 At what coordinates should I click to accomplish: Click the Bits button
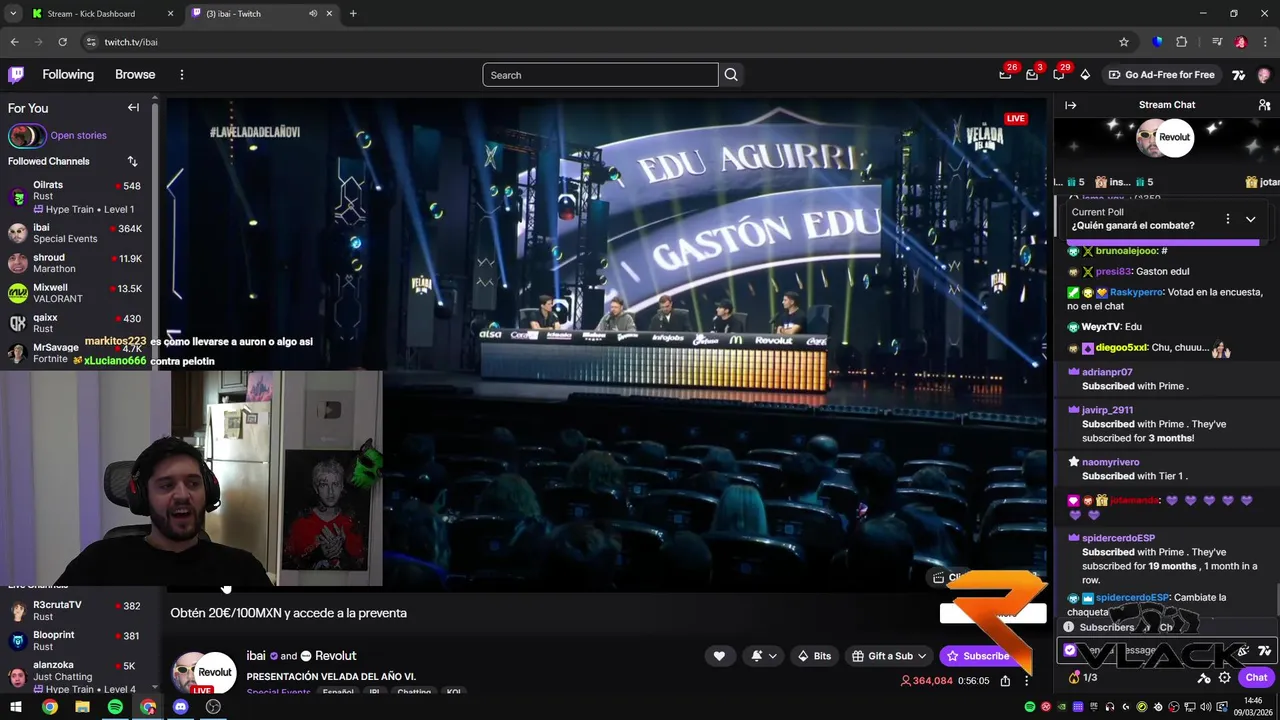(814, 656)
